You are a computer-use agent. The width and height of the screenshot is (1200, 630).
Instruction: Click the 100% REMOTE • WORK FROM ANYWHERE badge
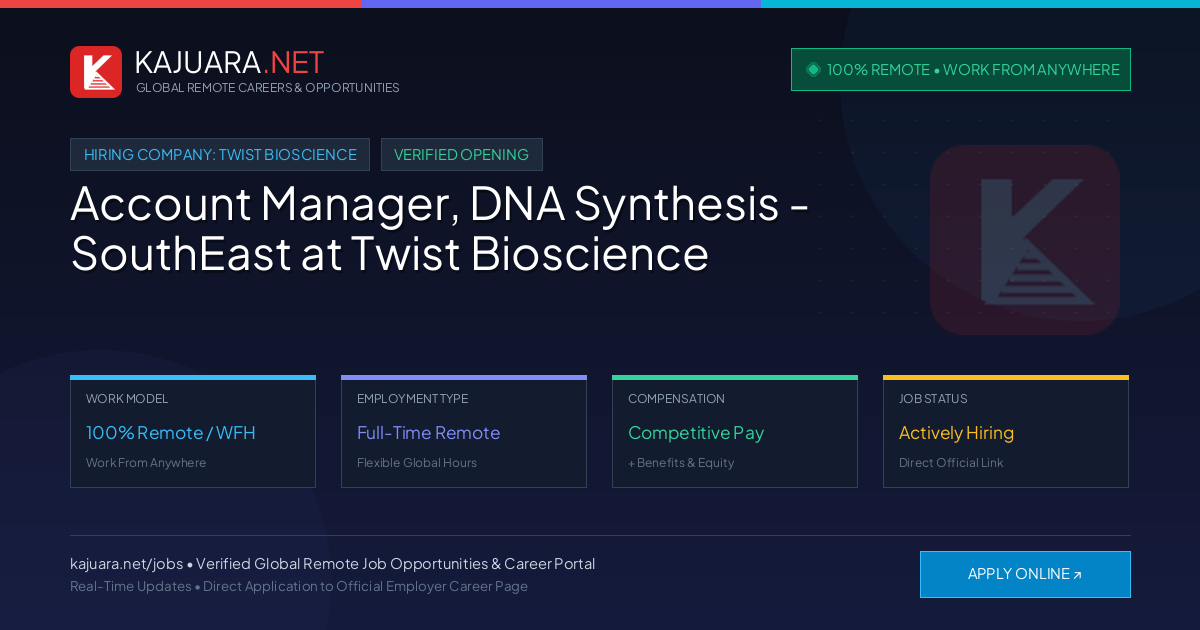961,69
